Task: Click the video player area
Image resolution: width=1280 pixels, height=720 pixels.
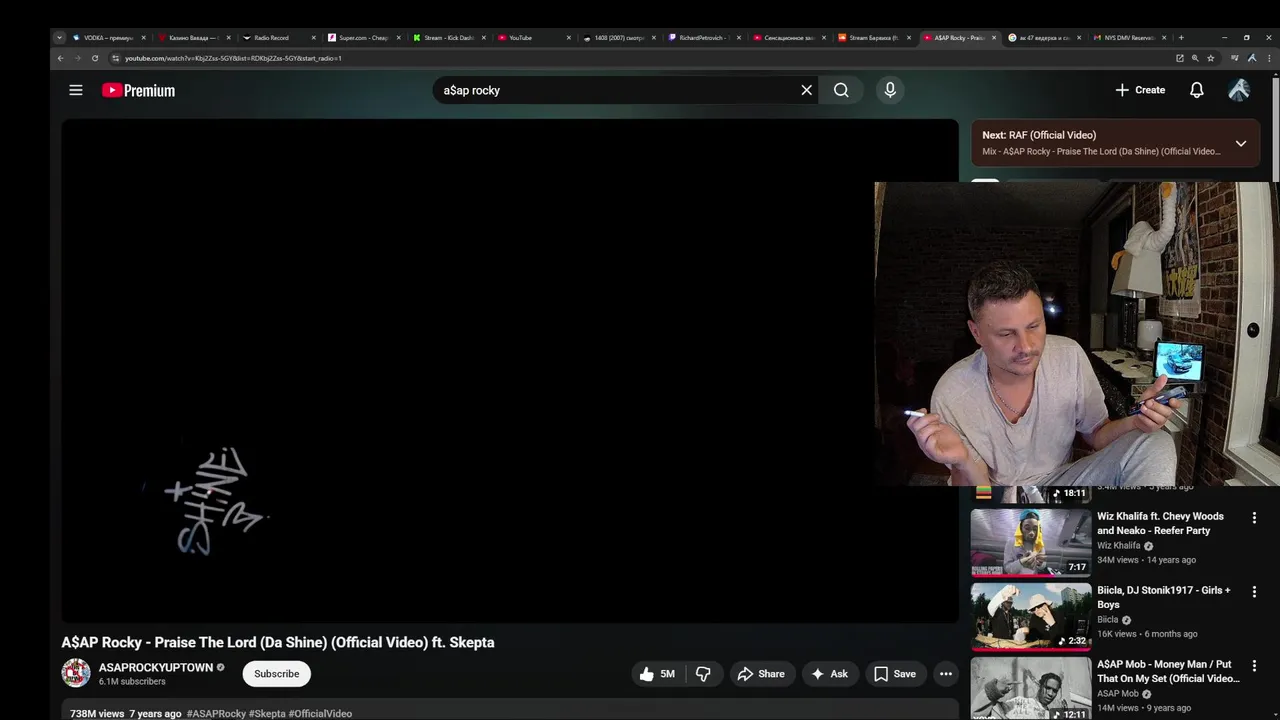Action: pos(510,370)
